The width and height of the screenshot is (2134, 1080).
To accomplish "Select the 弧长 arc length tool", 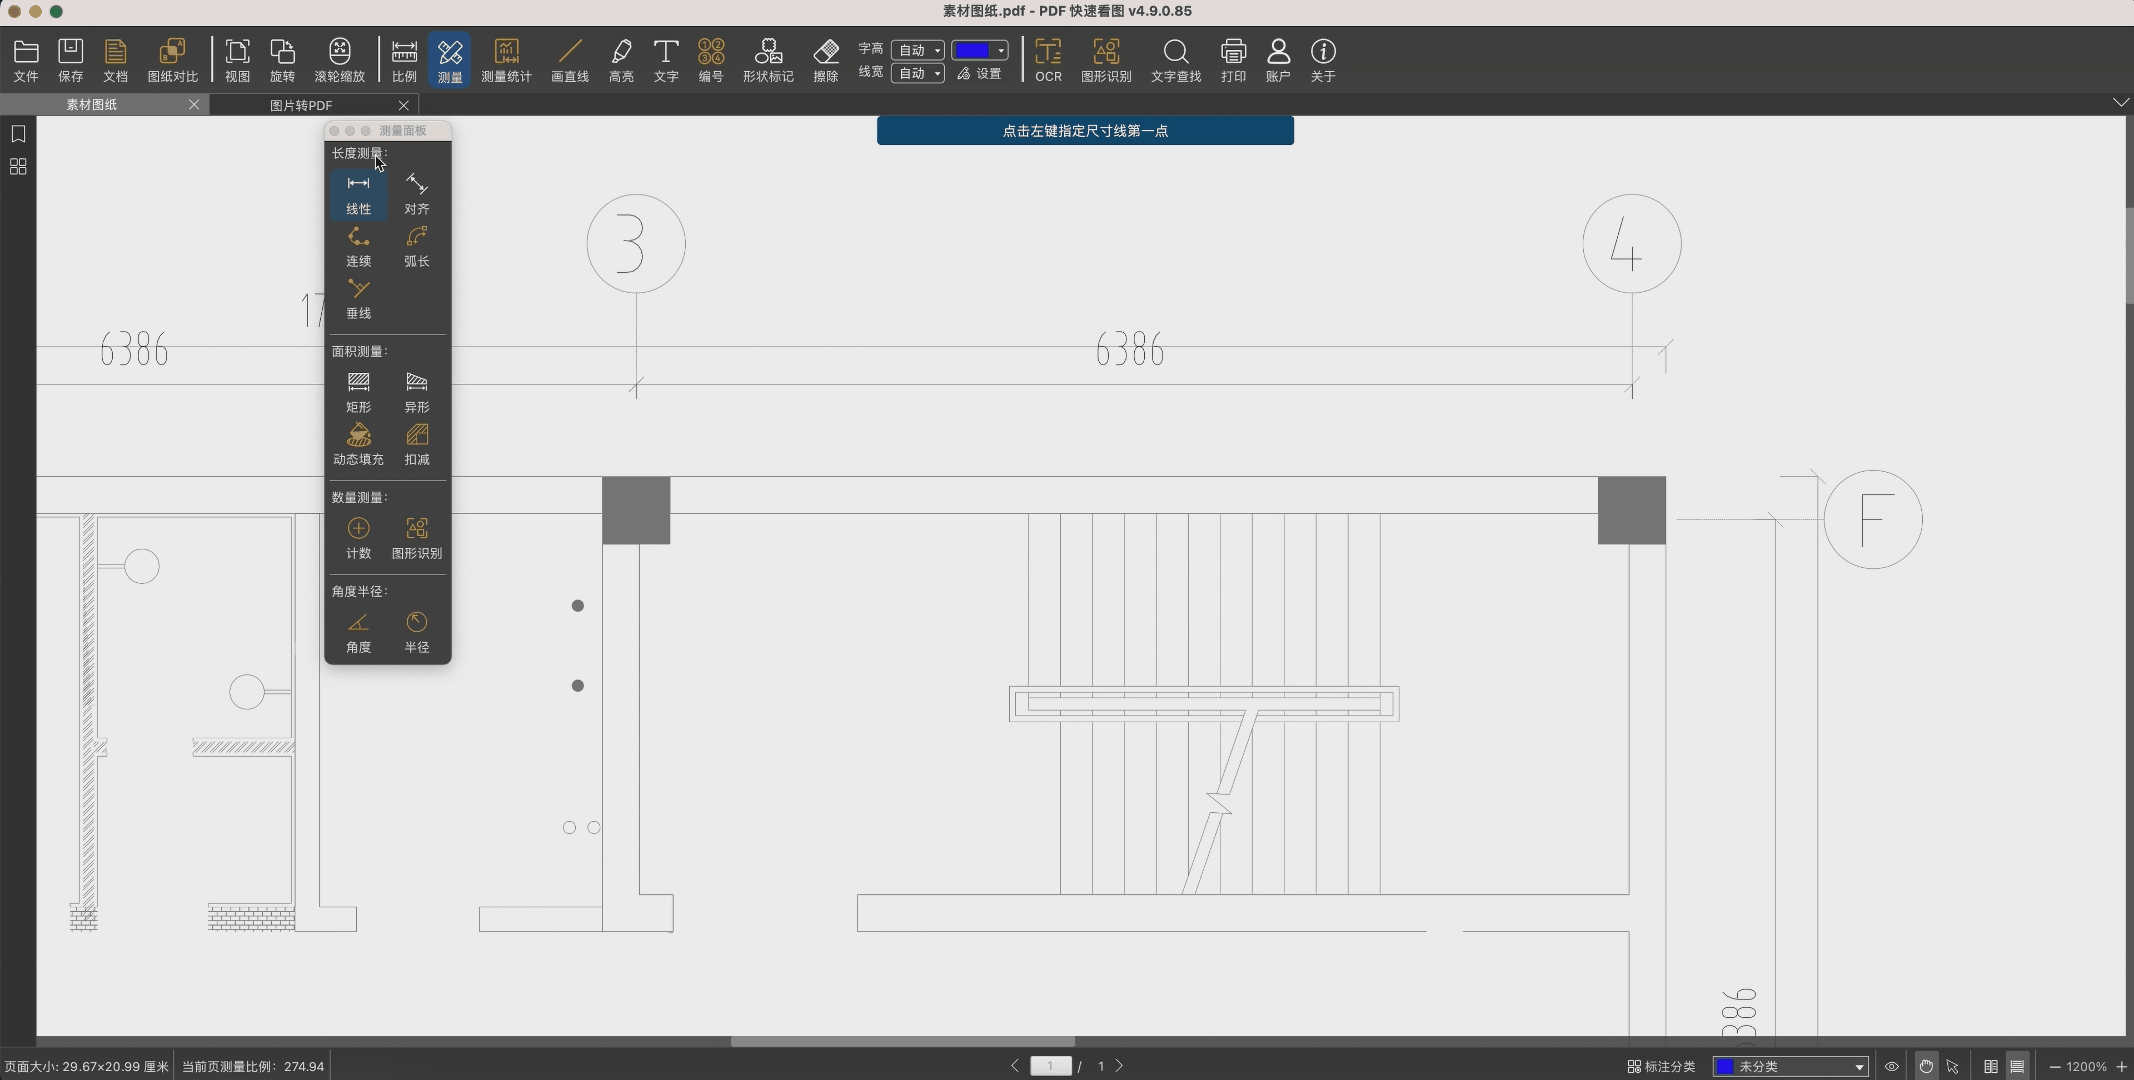I will pos(416,246).
